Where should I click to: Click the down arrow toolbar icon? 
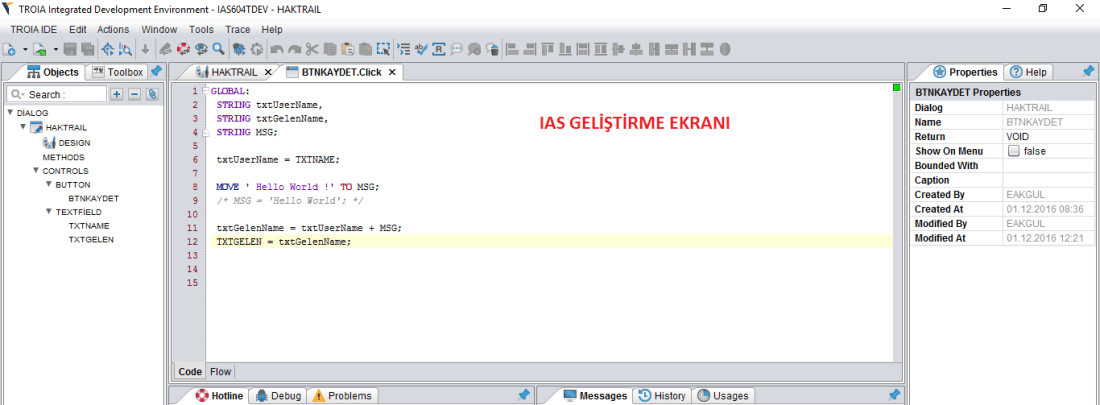click(x=145, y=49)
